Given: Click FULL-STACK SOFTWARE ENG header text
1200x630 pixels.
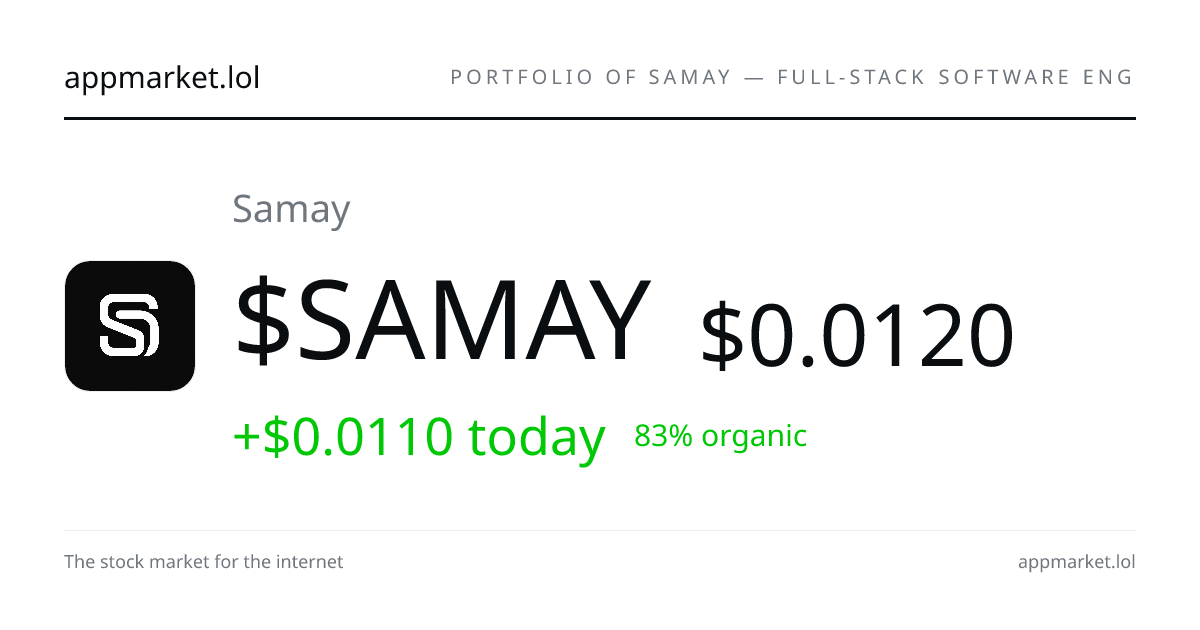Looking at the screenshot, I should (x=956, y=77).
